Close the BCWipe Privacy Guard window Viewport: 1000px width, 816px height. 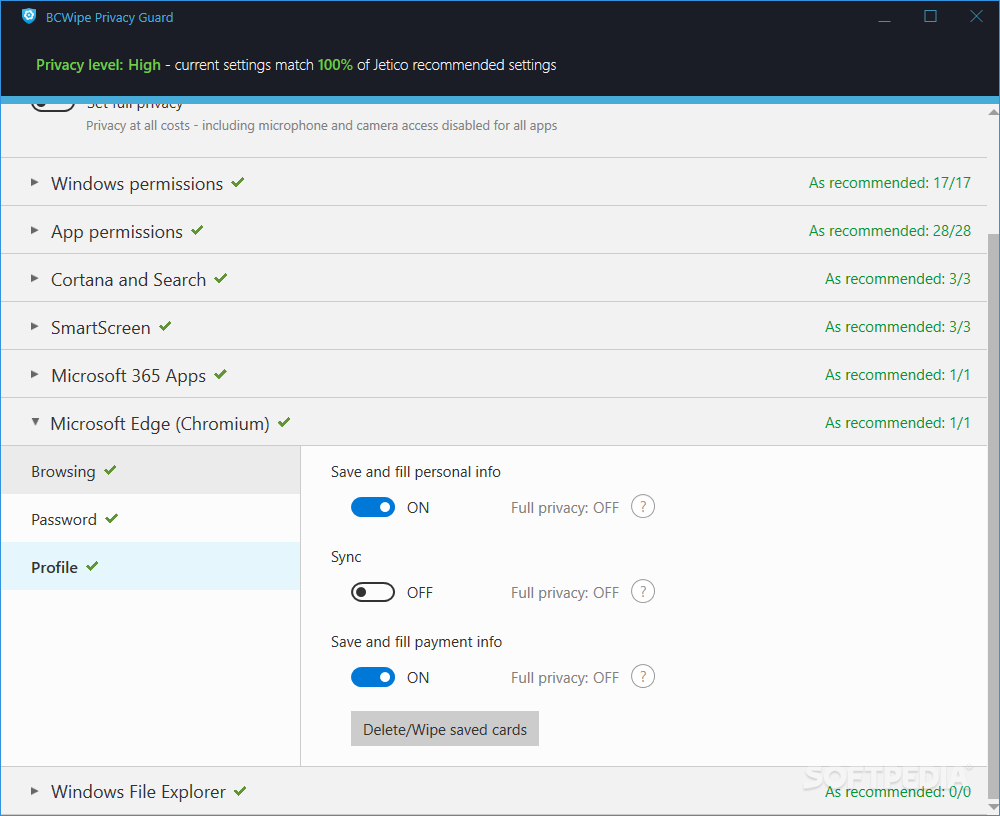pos(976,17)
